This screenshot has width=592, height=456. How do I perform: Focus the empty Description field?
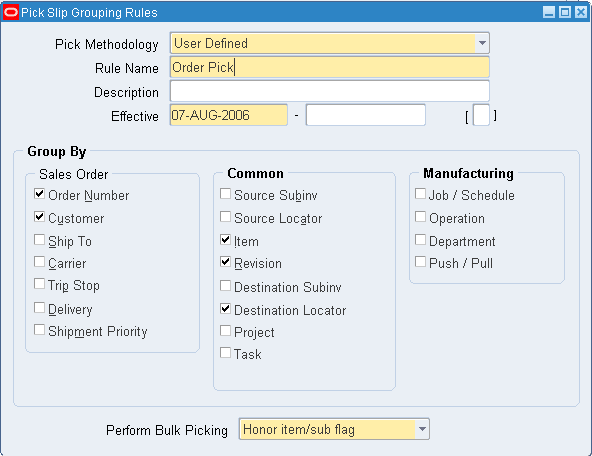point(330,91)
